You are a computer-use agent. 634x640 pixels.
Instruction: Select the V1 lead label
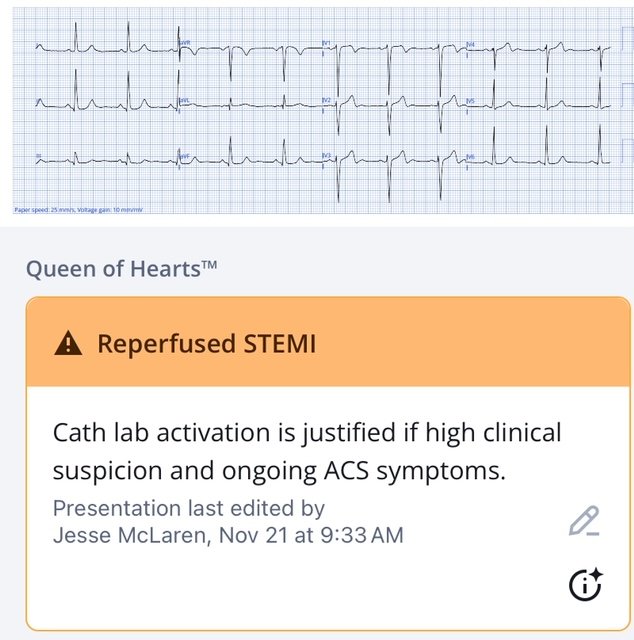[326, 43]
